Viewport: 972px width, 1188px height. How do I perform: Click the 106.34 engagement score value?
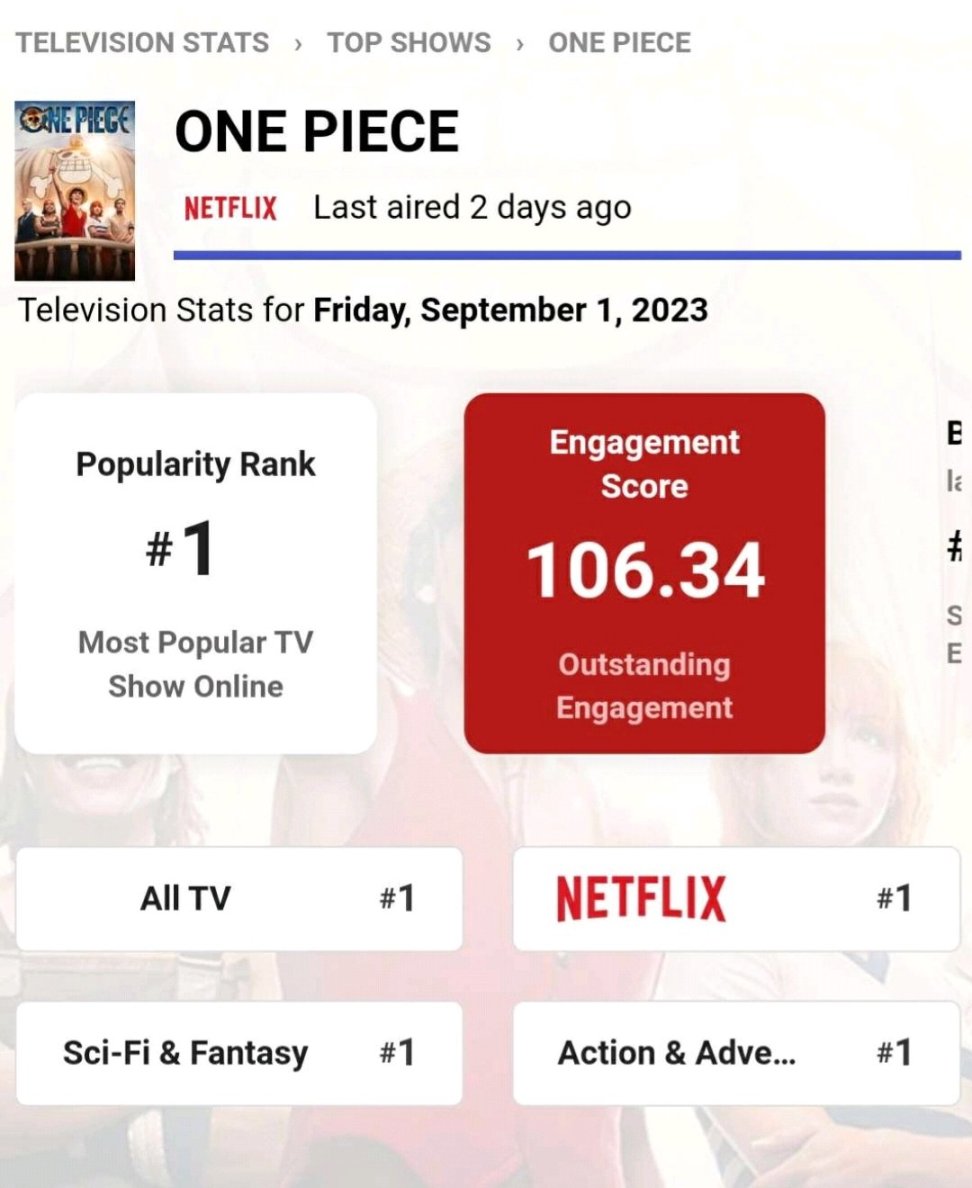click(645, 571)
